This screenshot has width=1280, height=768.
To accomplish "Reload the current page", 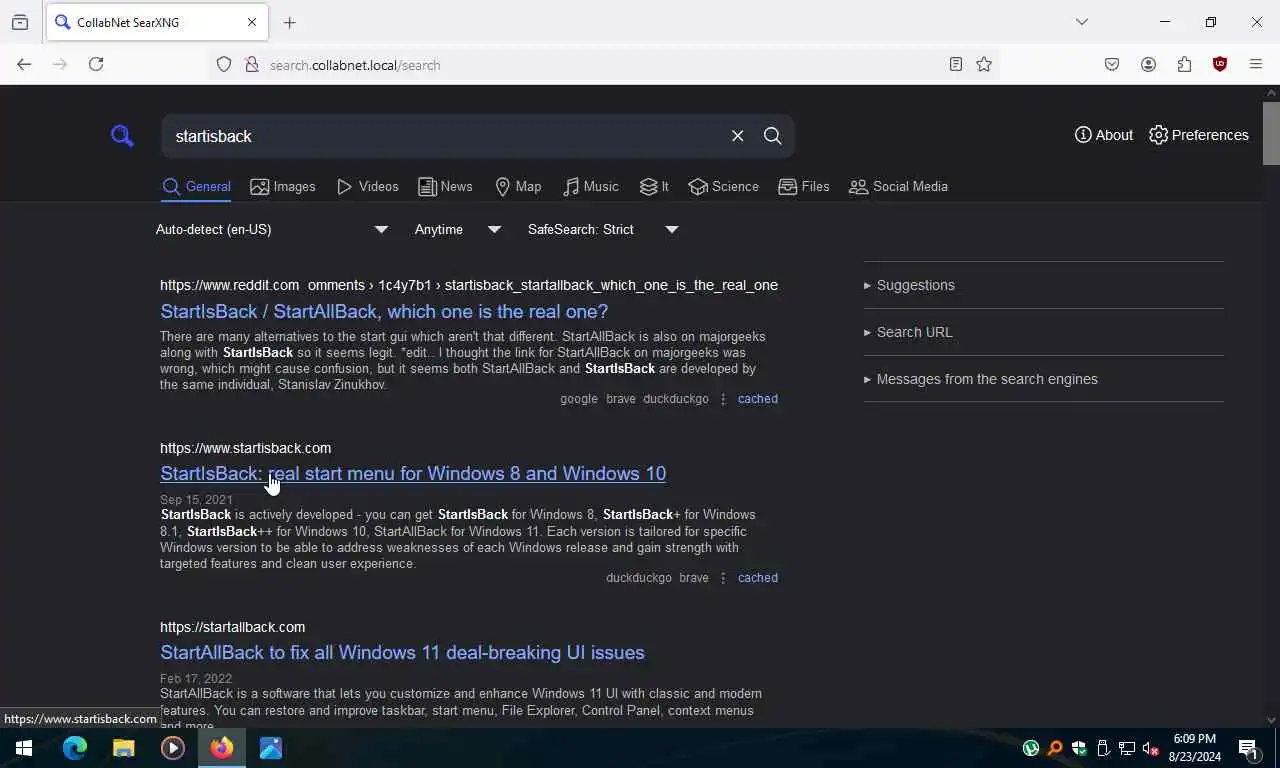I will (x=96, y=64).
